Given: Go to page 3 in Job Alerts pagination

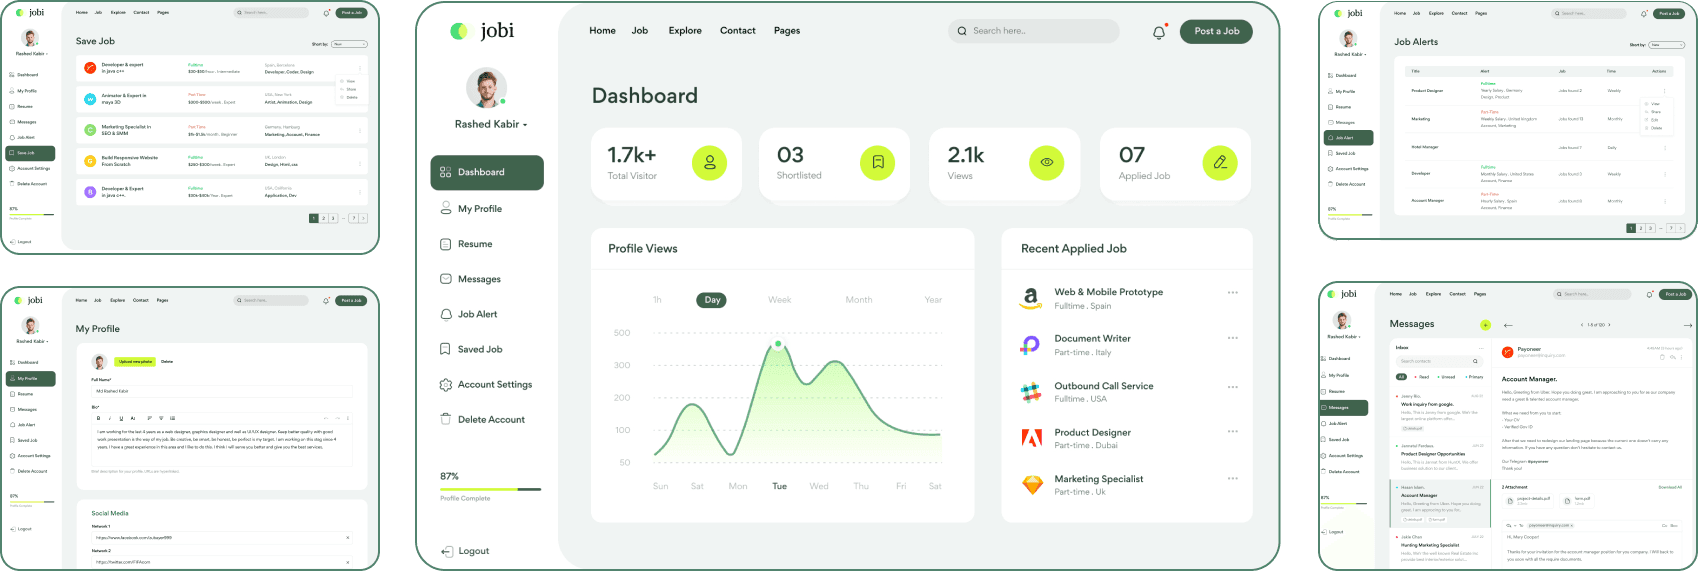Looking at the screenshot, I should (1650, 228).
